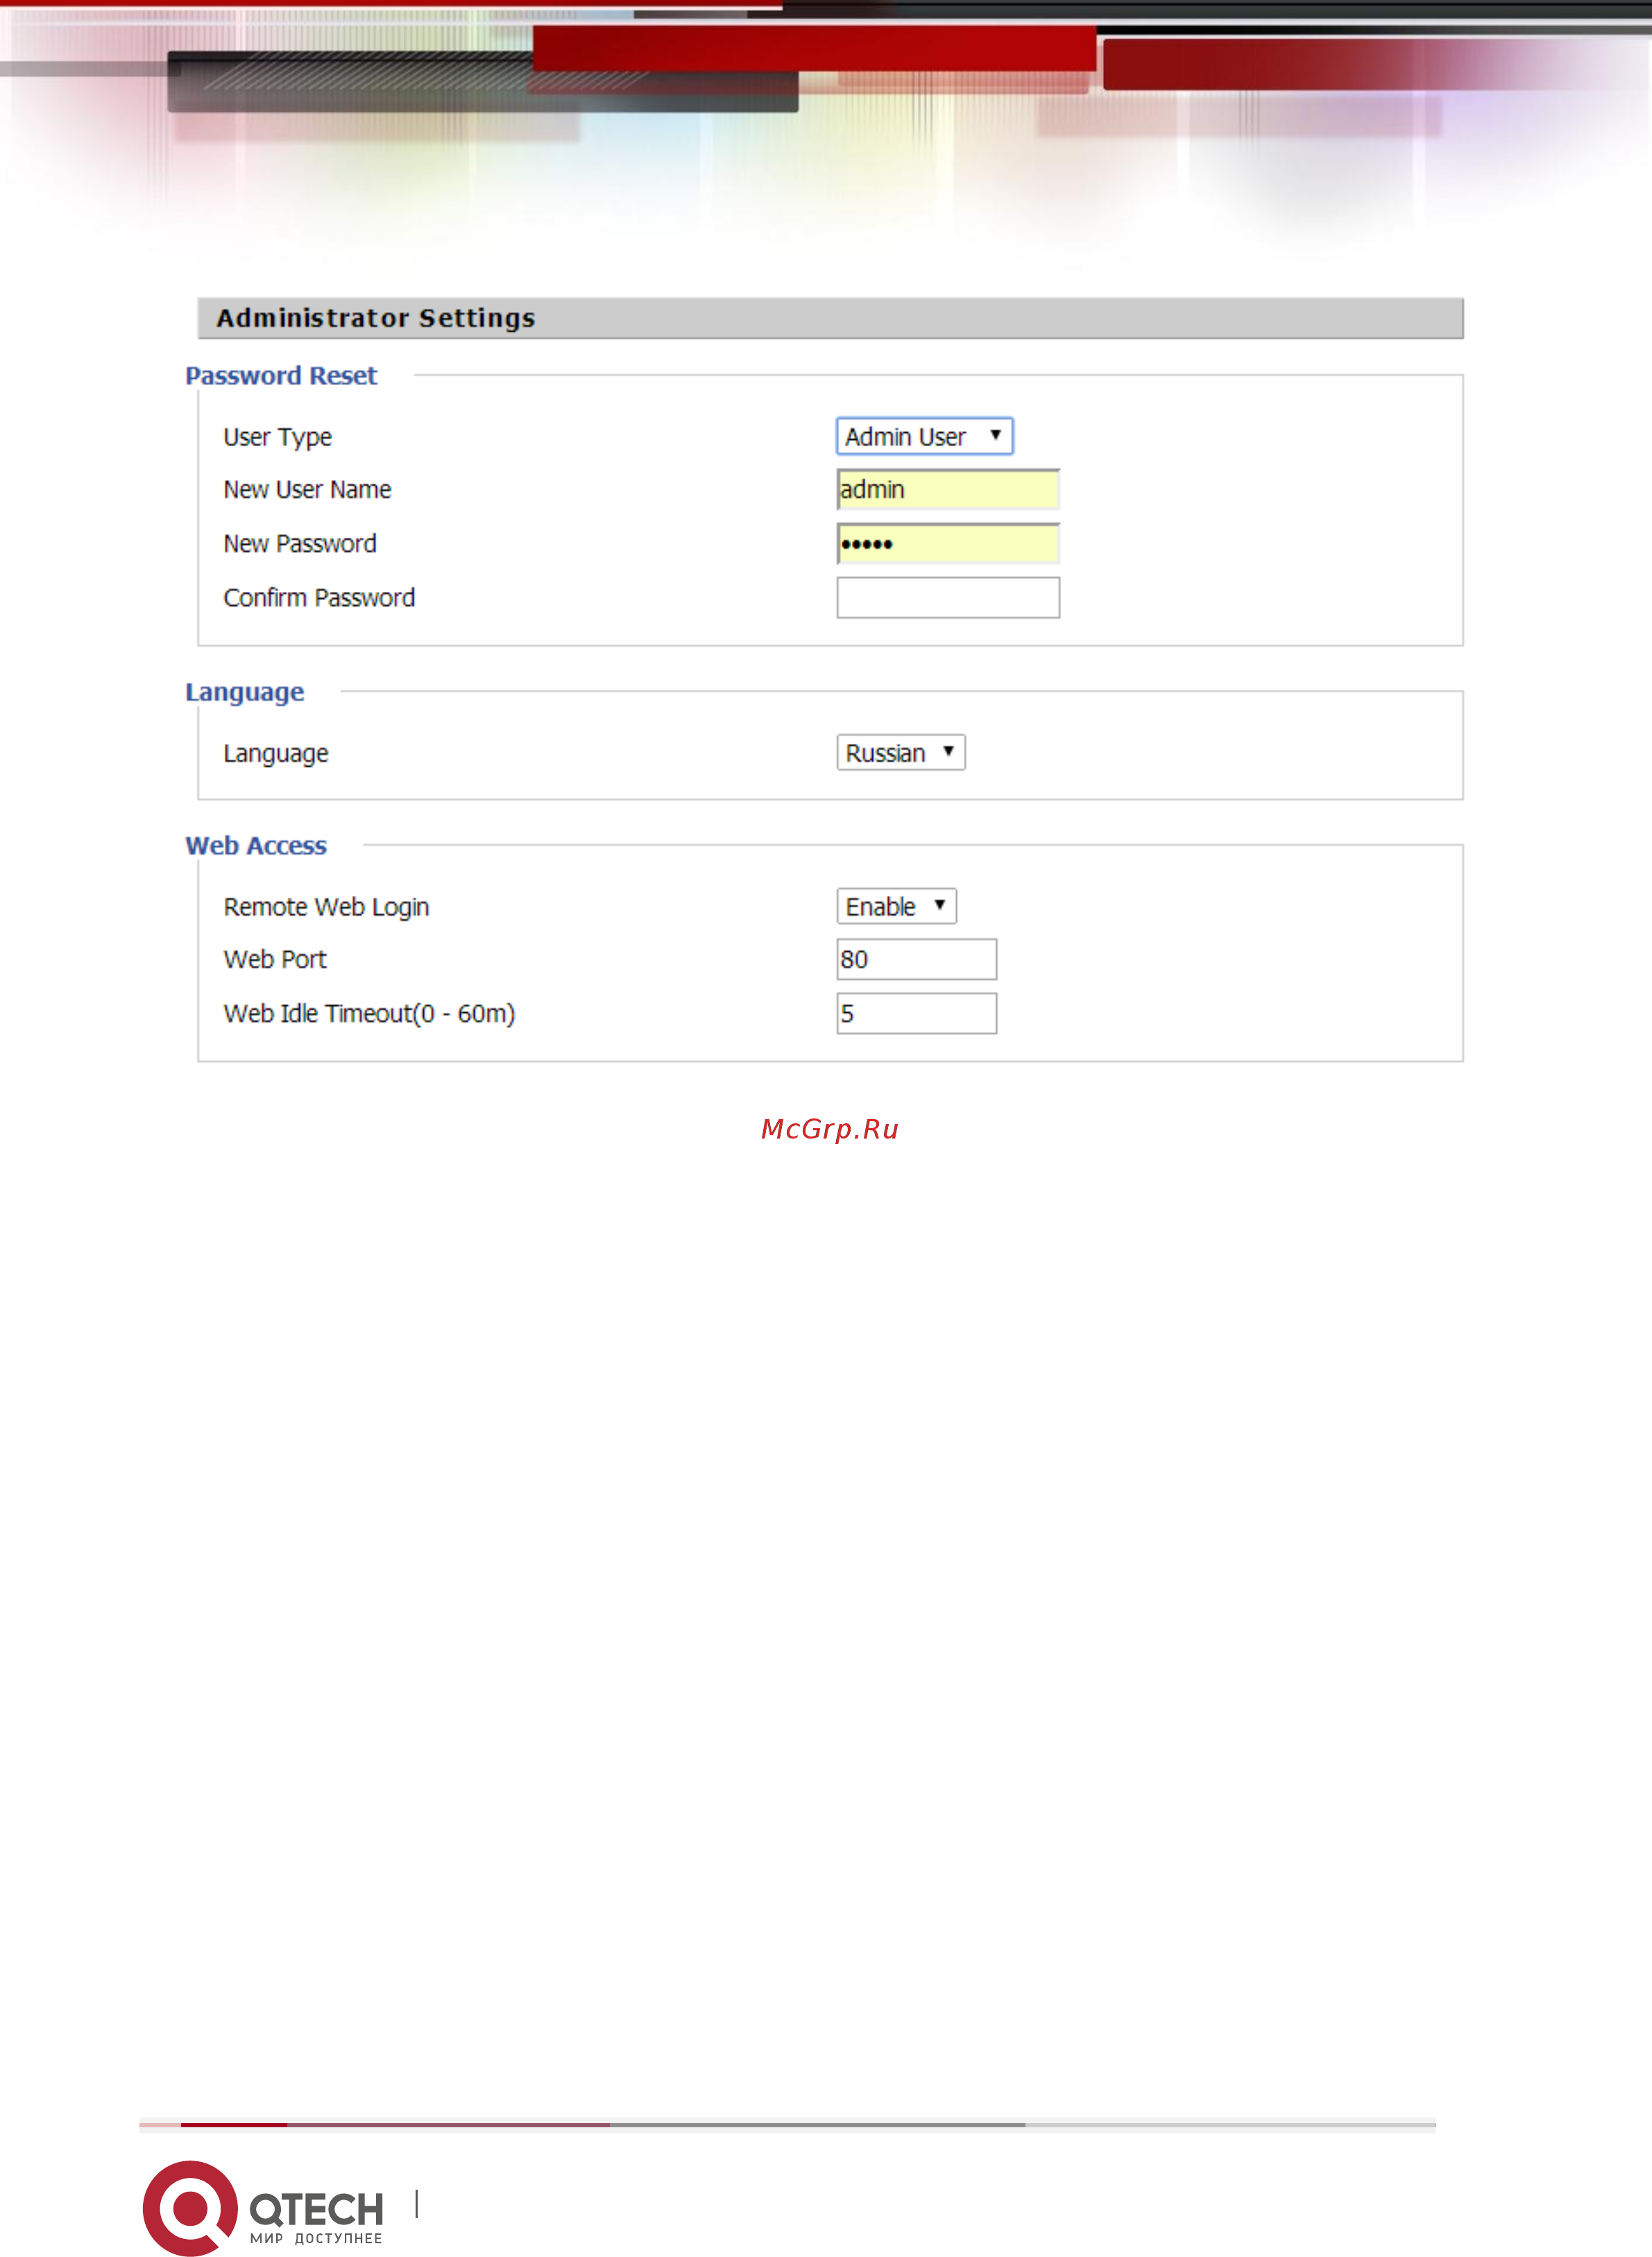Click the QTECH logo in the footer
This screenshot has height=2257, width=1652.
(263, 2207)
